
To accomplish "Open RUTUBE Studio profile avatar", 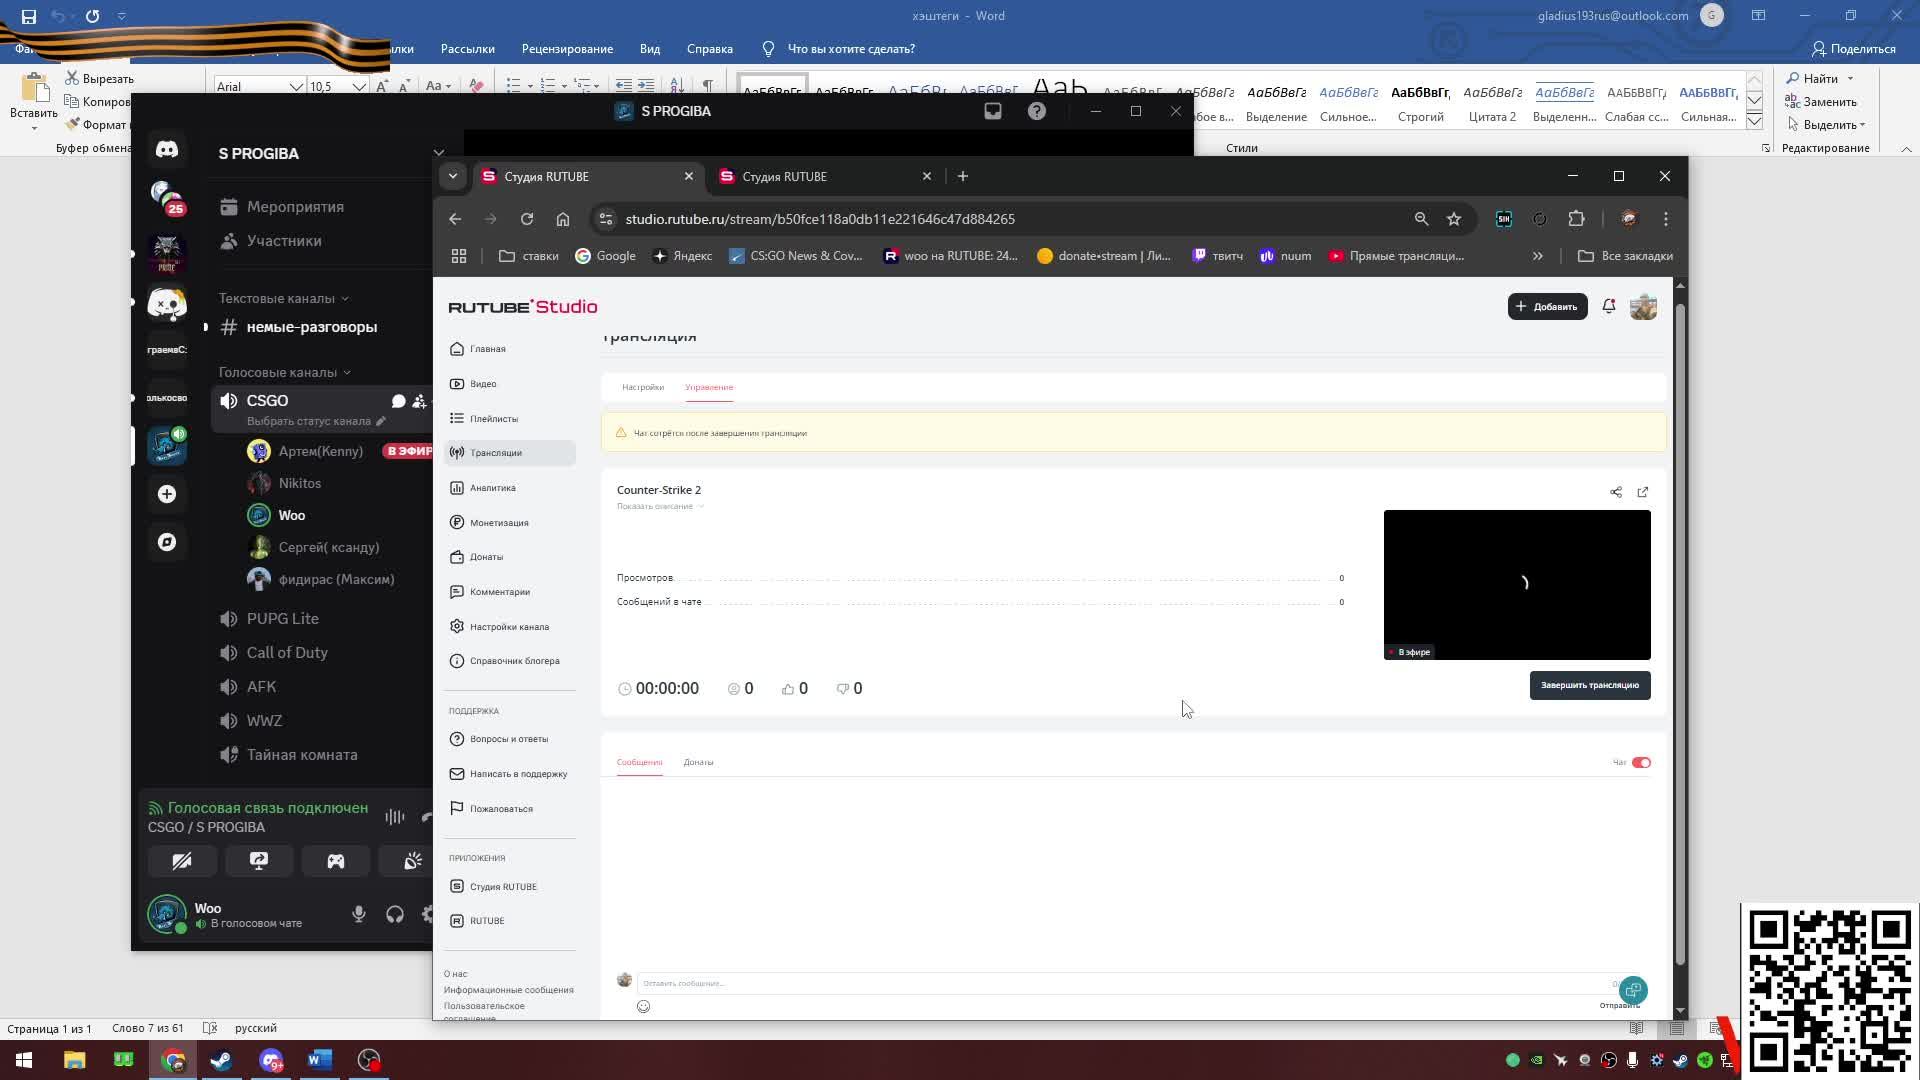I will click(x=1643, y=307).
